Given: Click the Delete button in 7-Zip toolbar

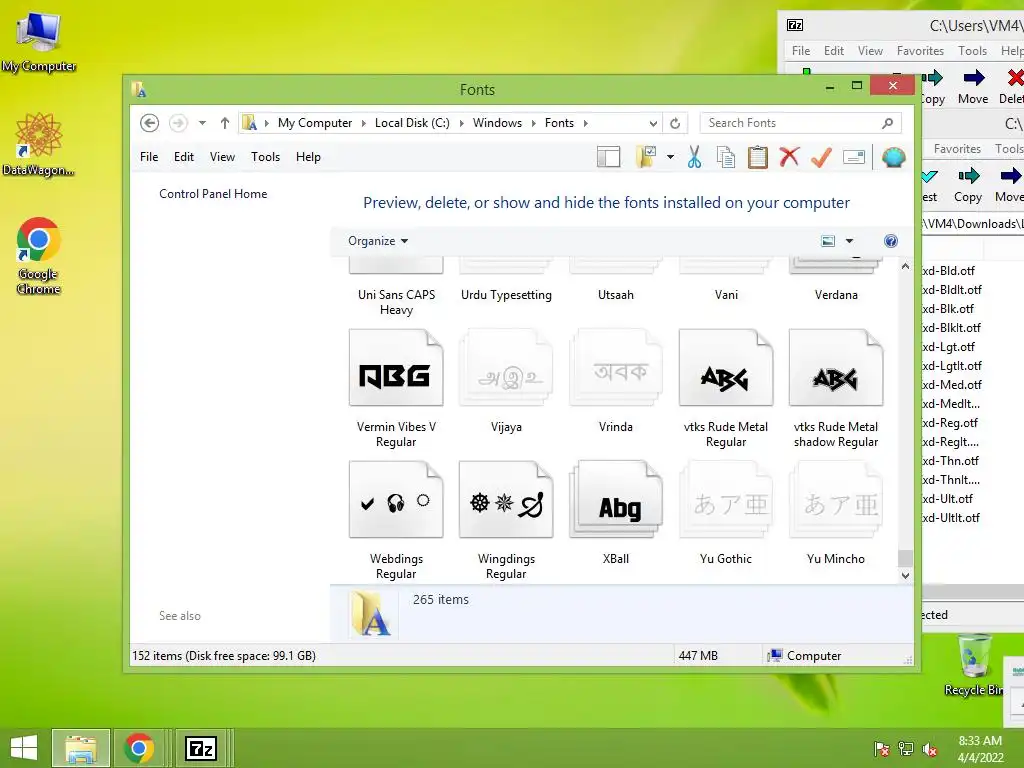Looking at the screenshot, I should point(1013,86).
